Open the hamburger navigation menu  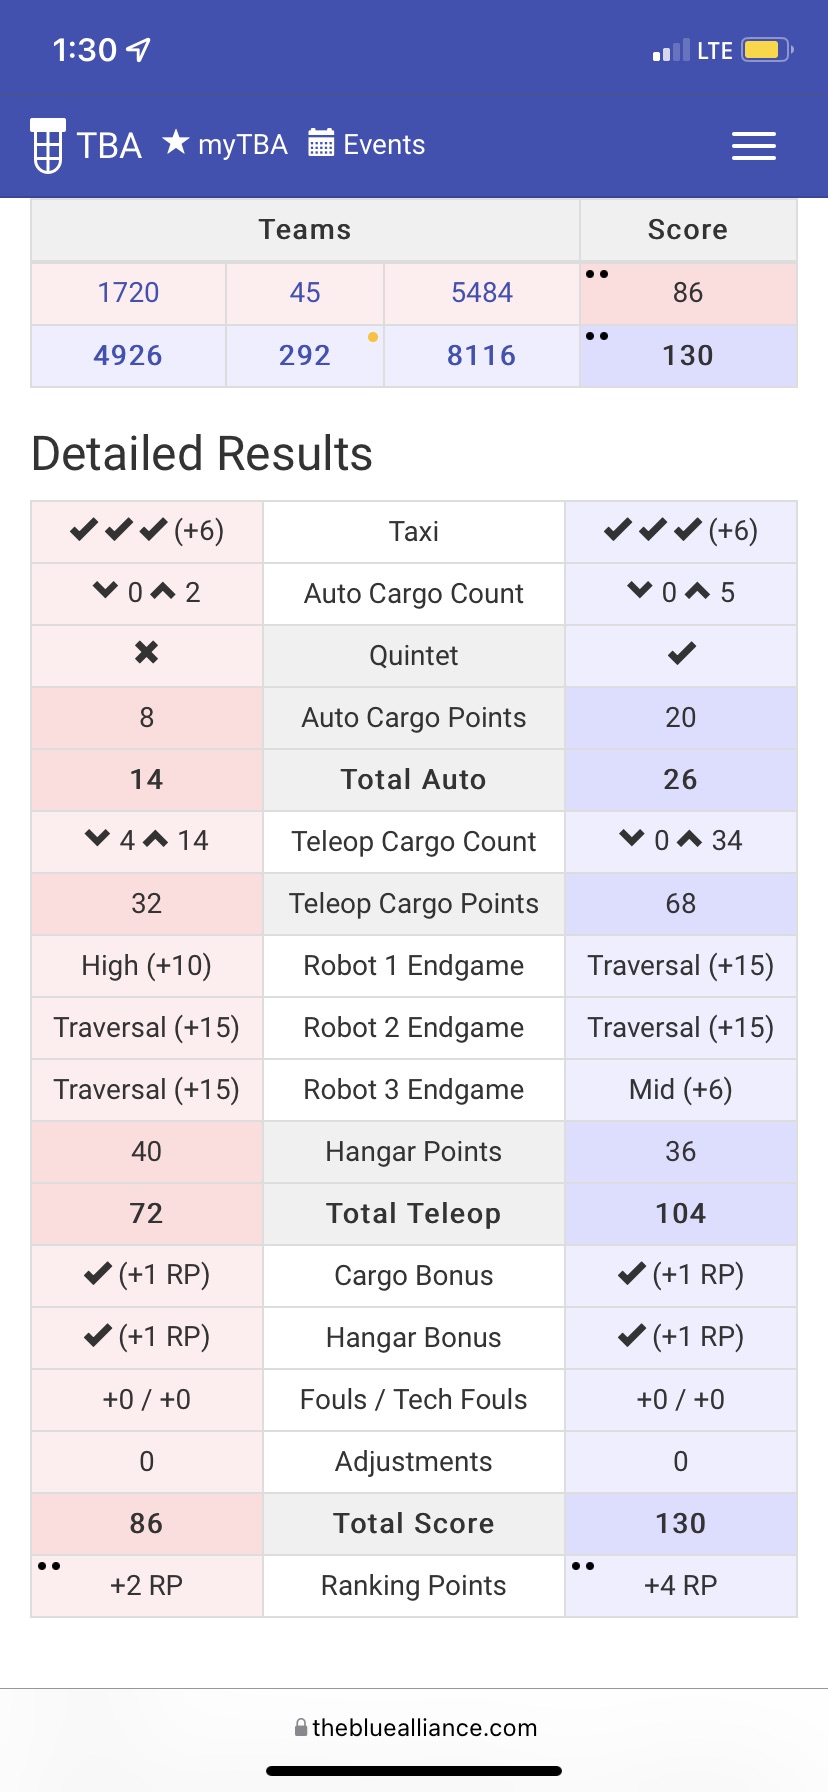(753, 146)
